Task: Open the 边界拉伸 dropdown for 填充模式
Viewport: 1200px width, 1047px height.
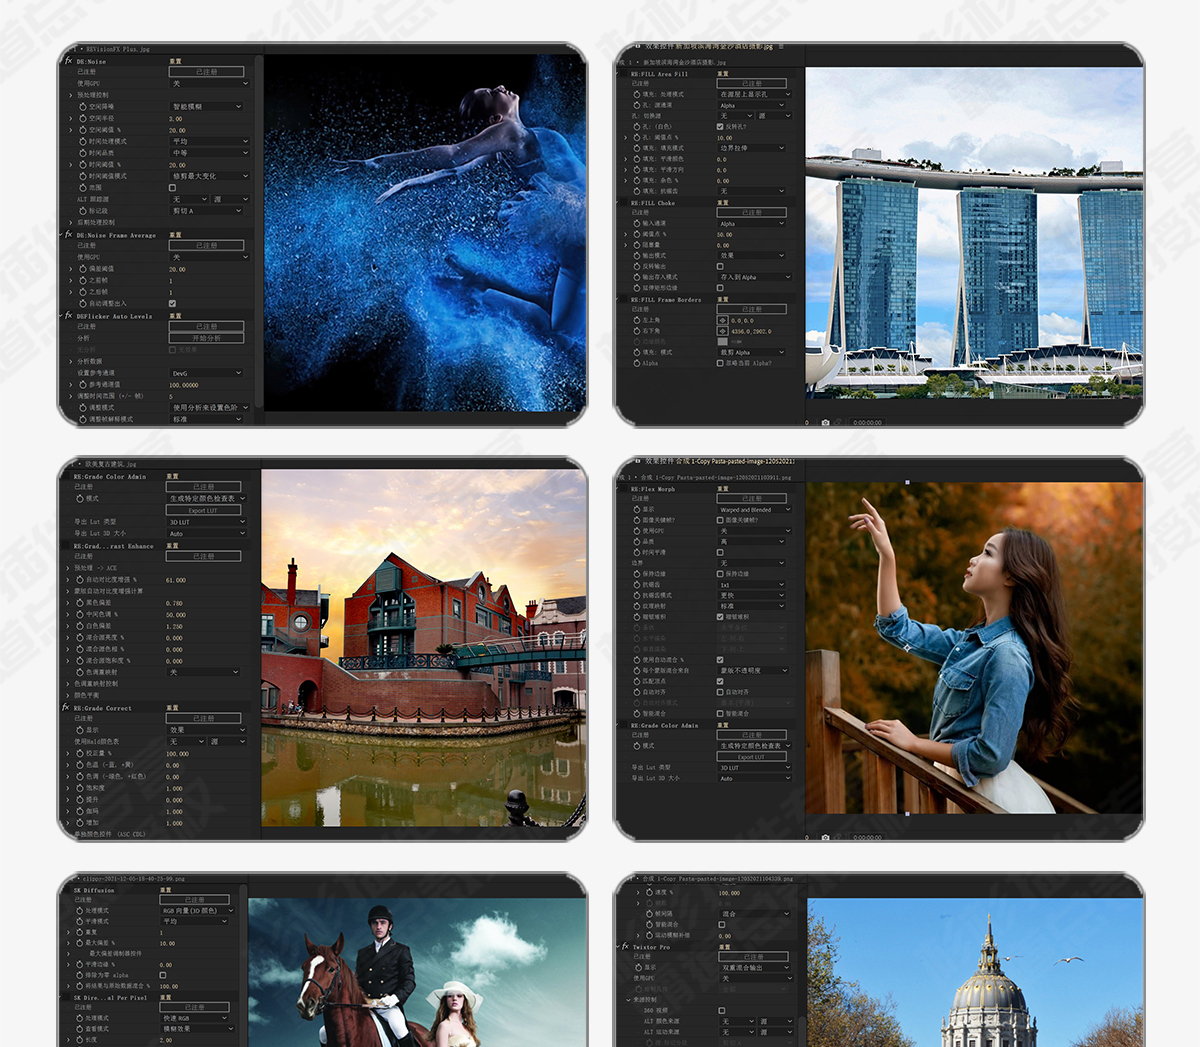Action: coord(751,148)
